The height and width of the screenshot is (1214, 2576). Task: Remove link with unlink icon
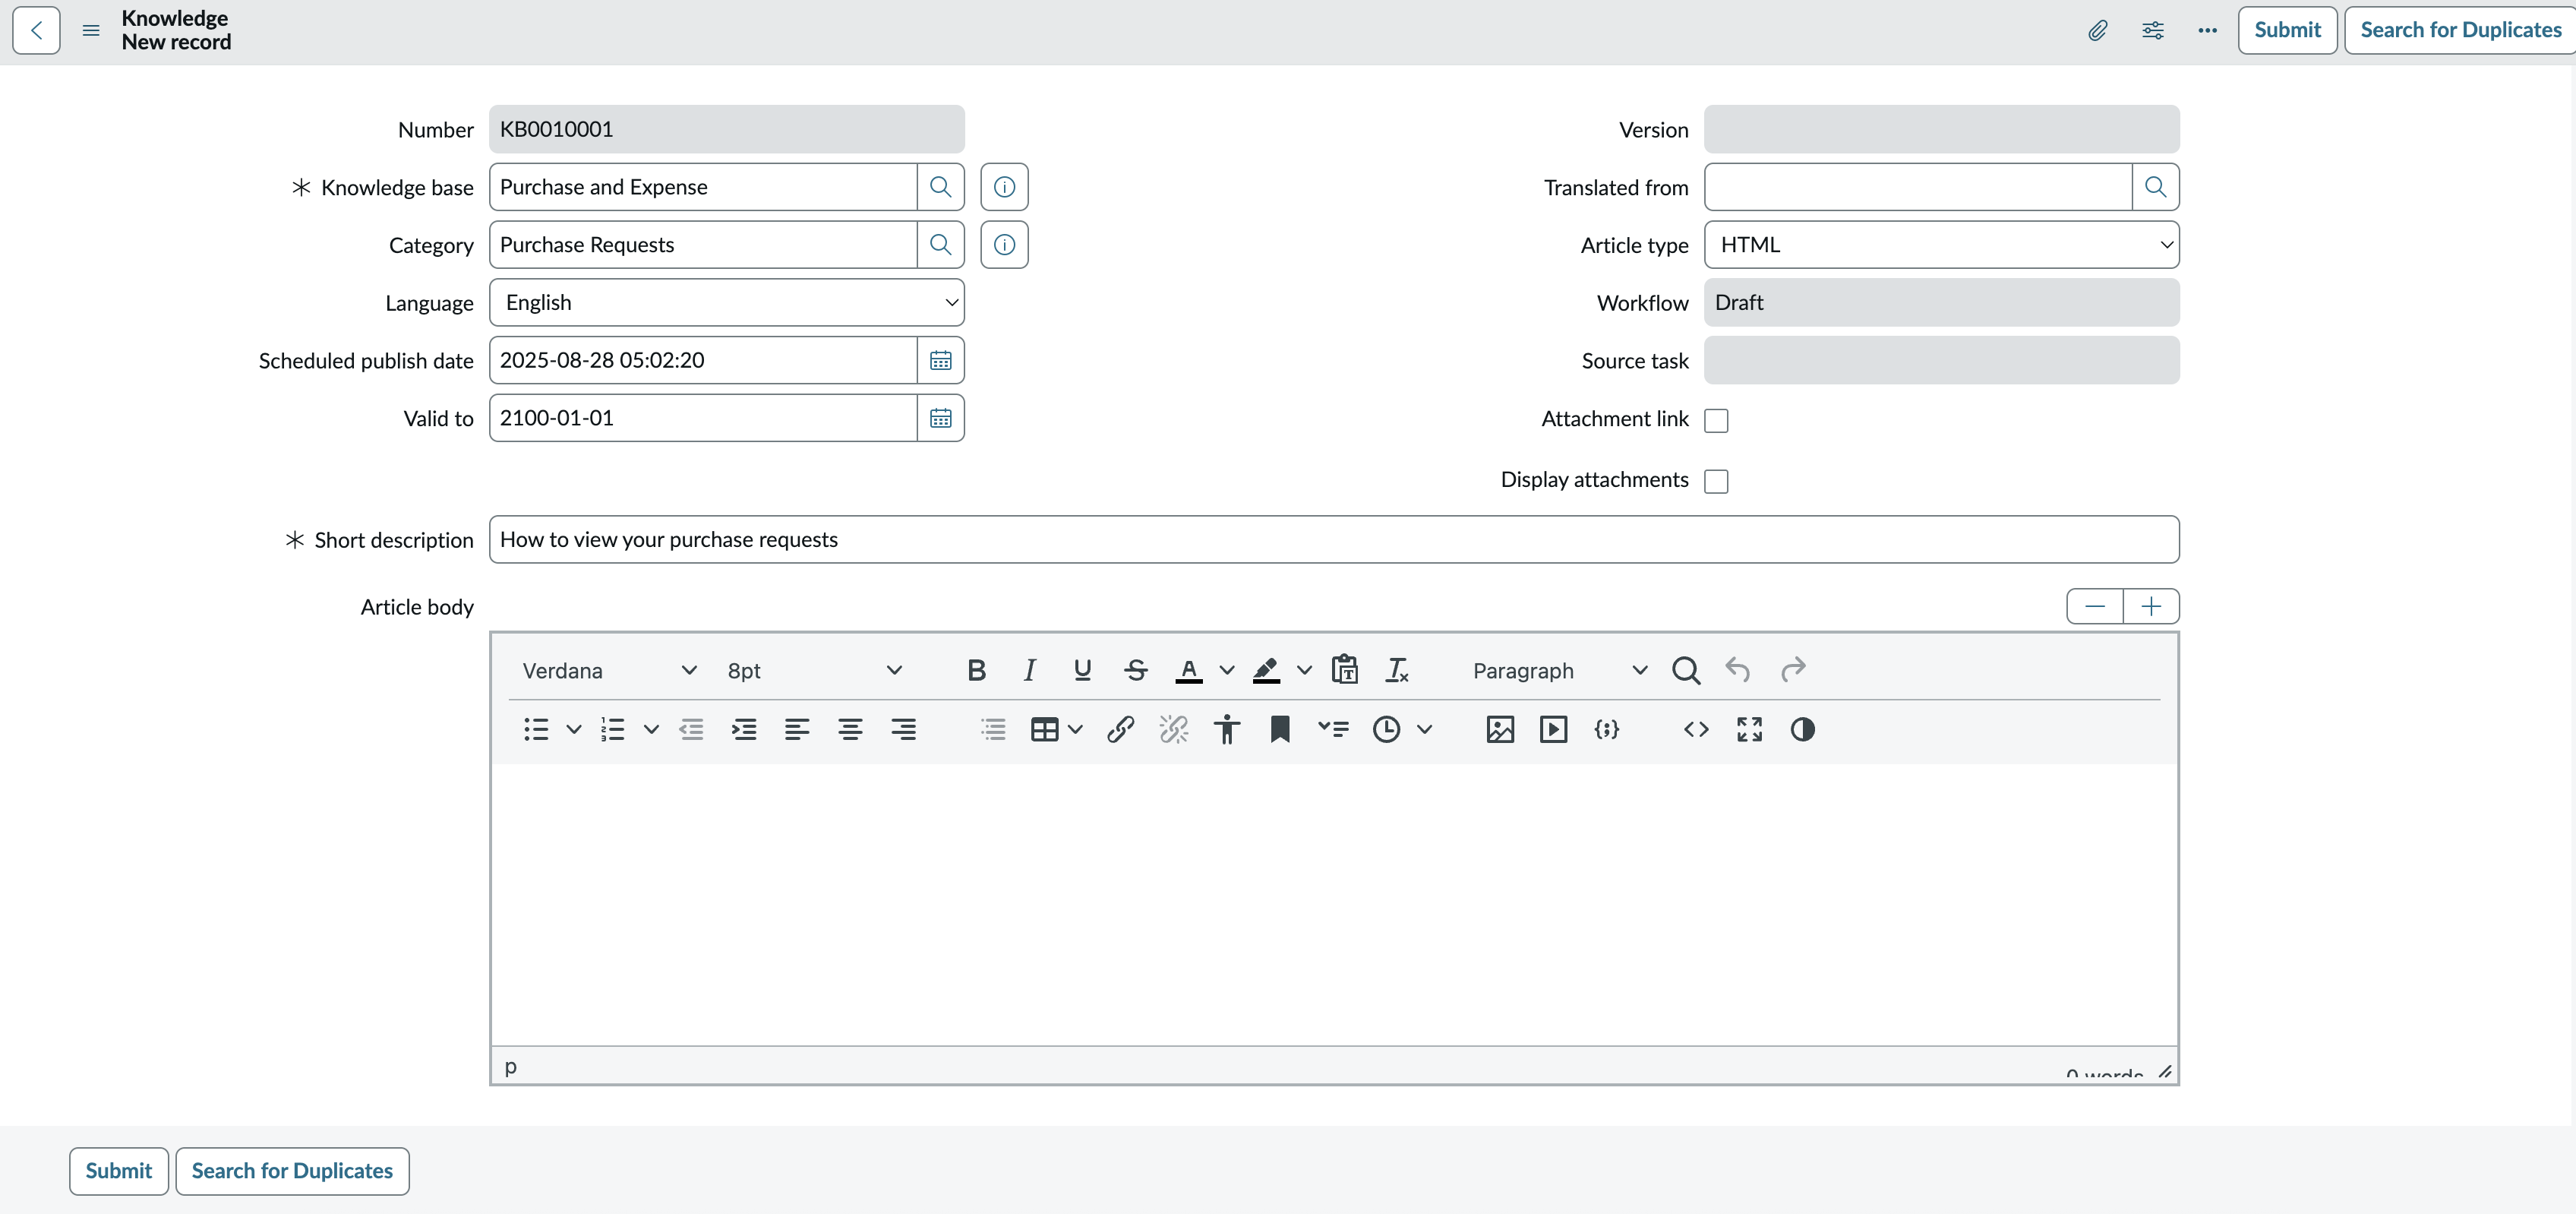pyautogui.click(x=1174, y=730)
